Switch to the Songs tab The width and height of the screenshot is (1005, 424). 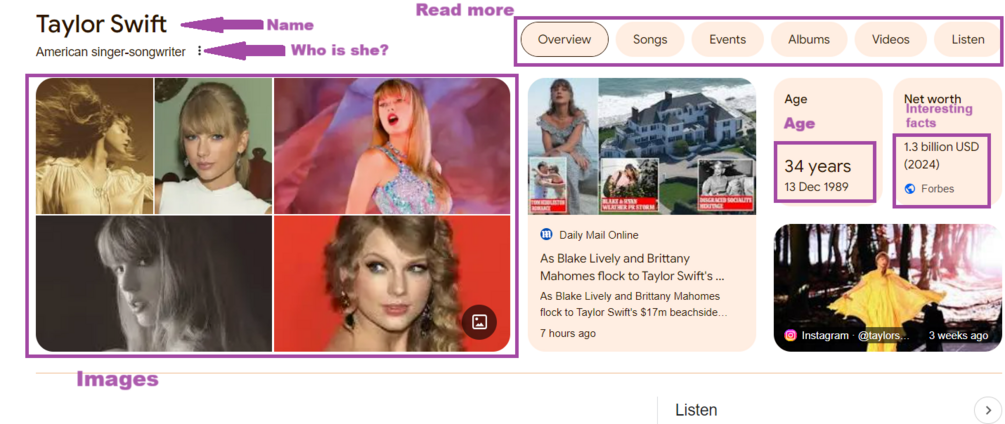click(x=650, y=40)
